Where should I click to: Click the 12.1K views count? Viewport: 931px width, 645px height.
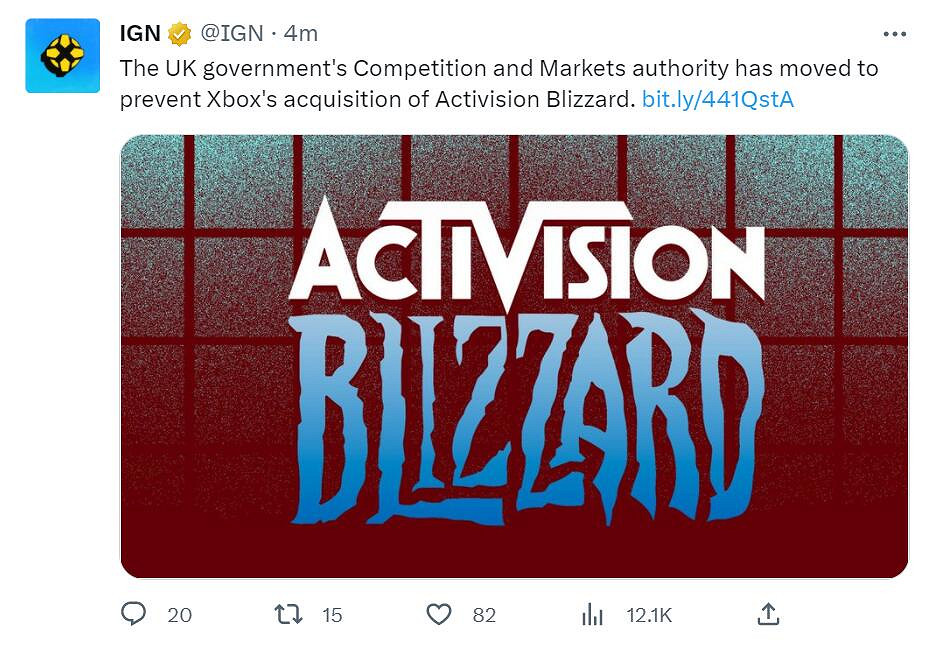pyautogui.click(x=648, y=615)
